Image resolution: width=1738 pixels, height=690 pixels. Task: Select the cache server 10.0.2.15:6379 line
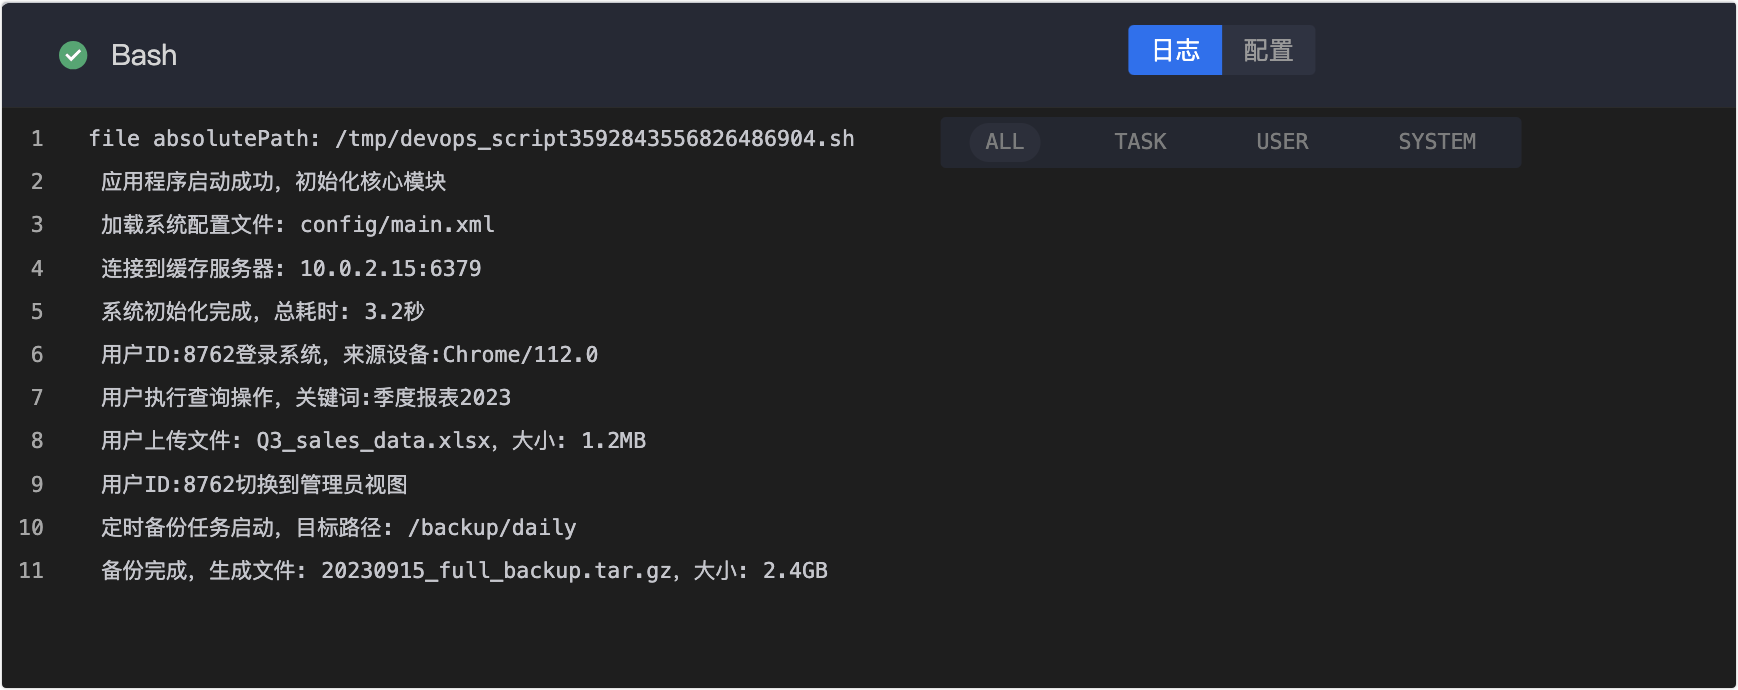click(x=290, y=268)
